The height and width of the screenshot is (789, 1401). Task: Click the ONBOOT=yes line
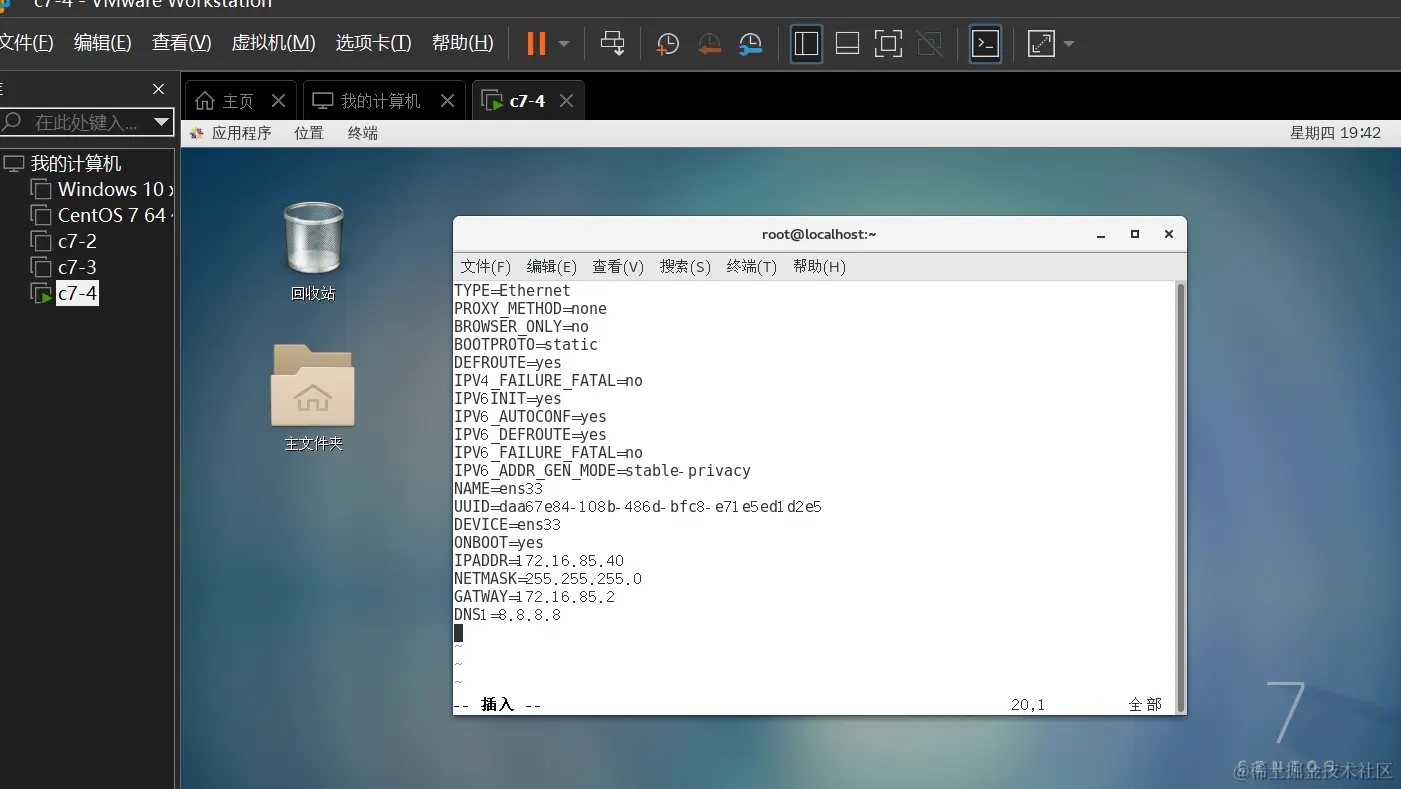(499, 543)
